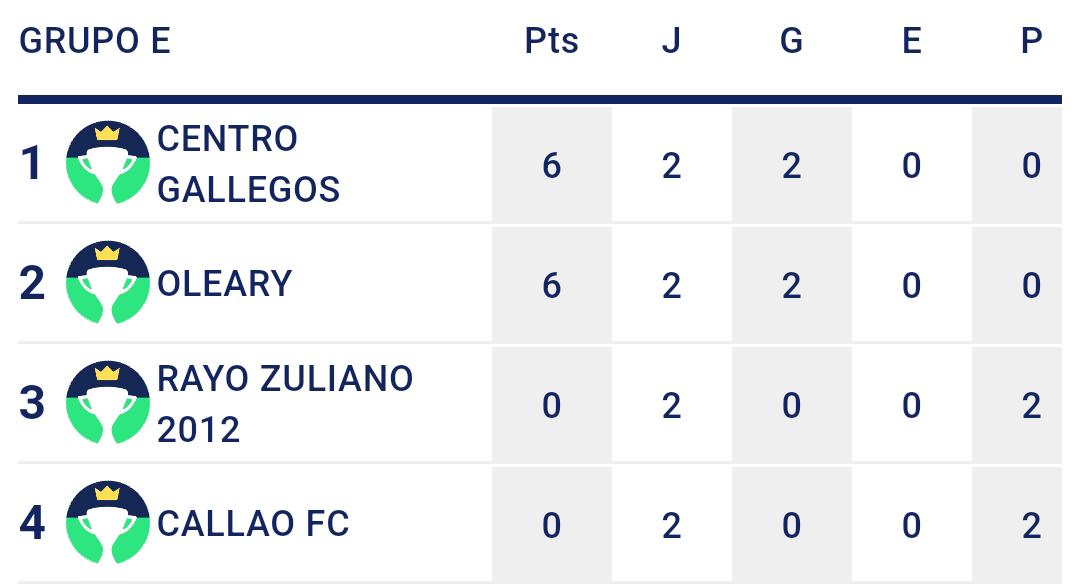This screenshot has height=588, width=1080.
Task: Click the Pts column header
Action: pyautogui.click(x=552, y=41)
